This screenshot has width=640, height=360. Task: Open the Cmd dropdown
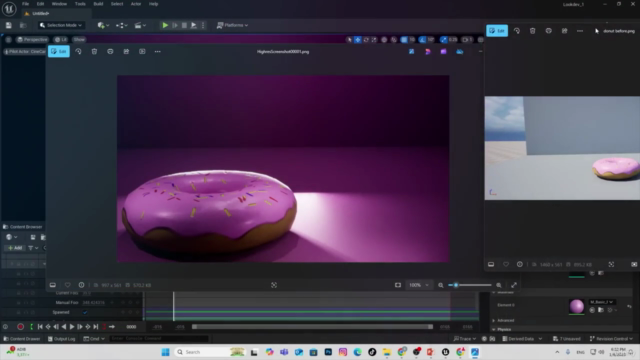click(94, 339)
